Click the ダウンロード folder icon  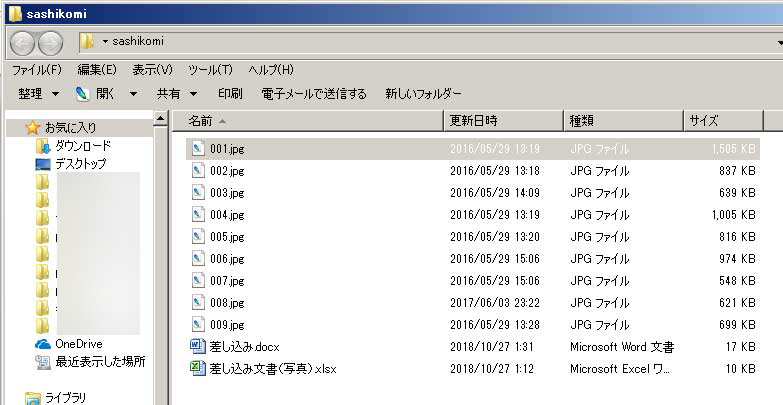click(43, 146)
